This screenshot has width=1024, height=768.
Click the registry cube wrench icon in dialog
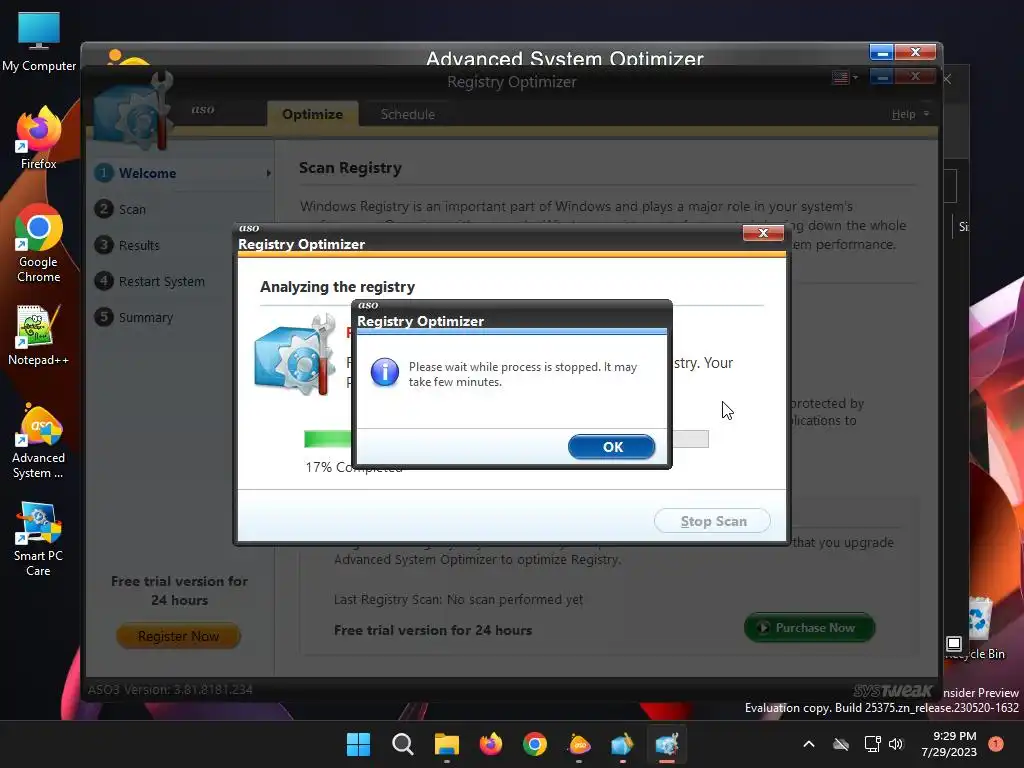[x=295, y=355]
